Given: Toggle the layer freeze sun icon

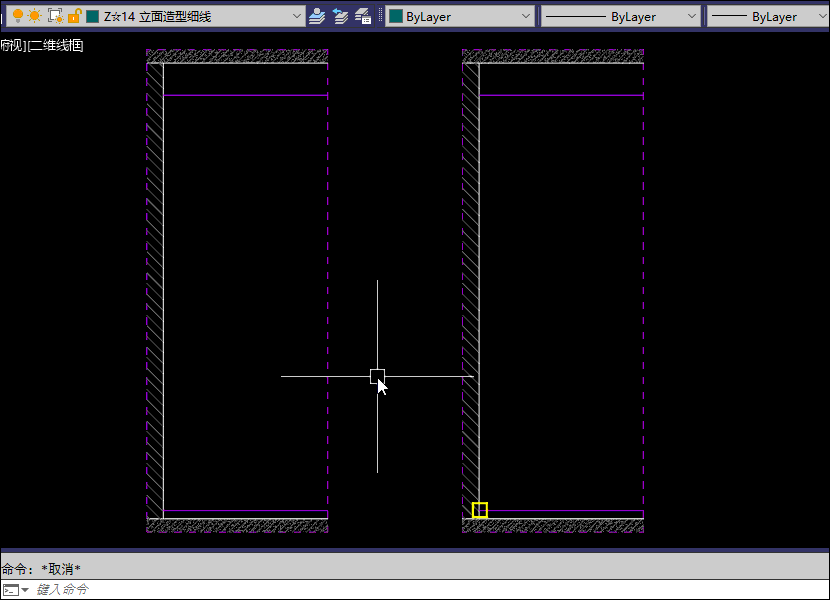Looking at the screenshot, I should (x=35, y=16).
